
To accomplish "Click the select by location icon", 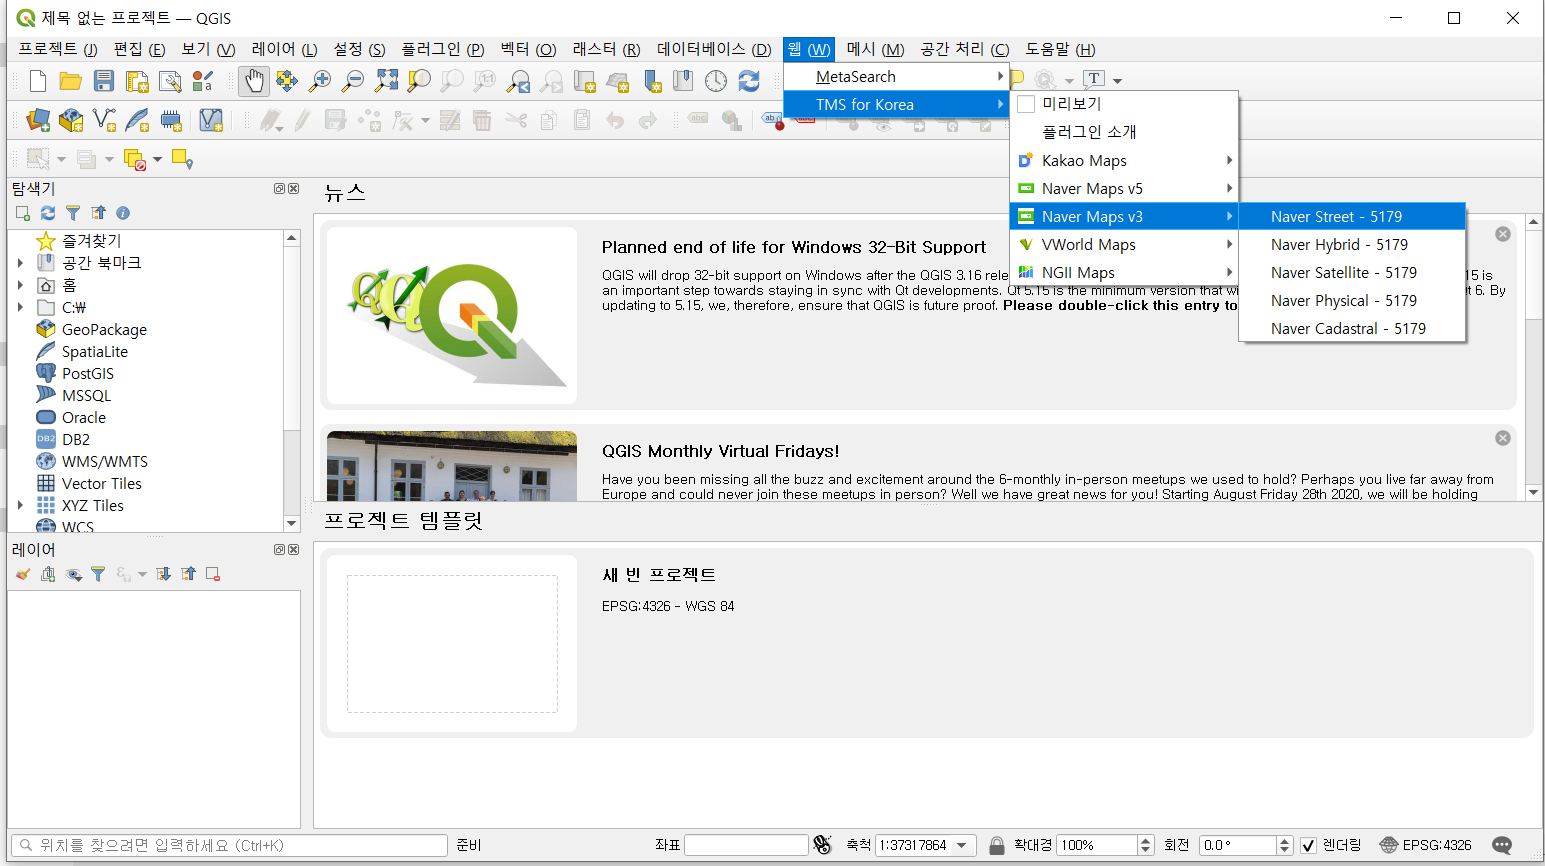I will point(182,159).
